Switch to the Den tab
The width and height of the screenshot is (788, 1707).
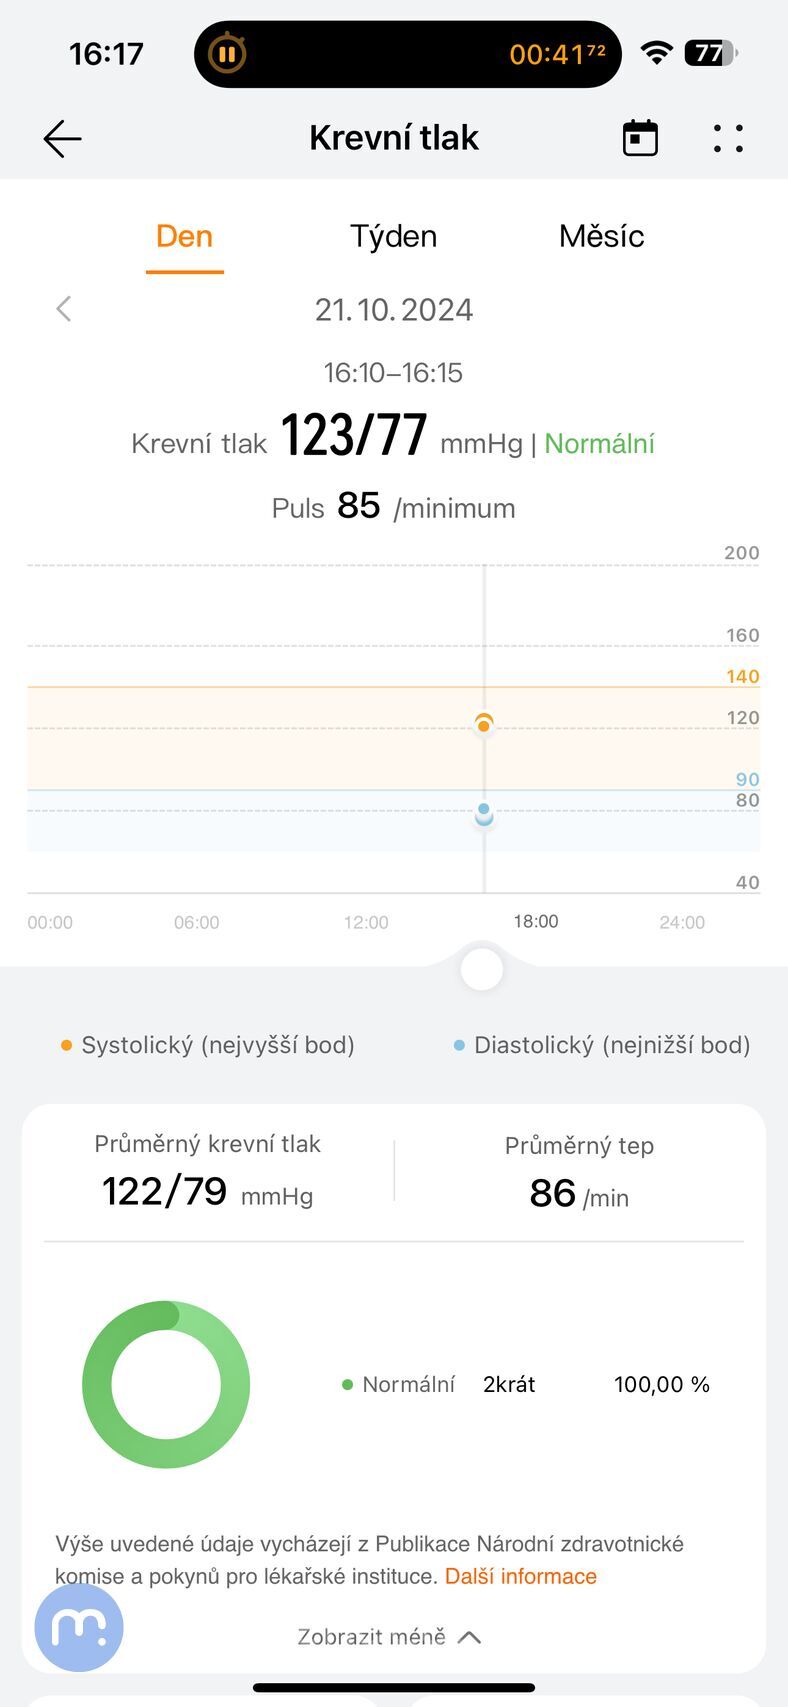[x=184, y=237]
